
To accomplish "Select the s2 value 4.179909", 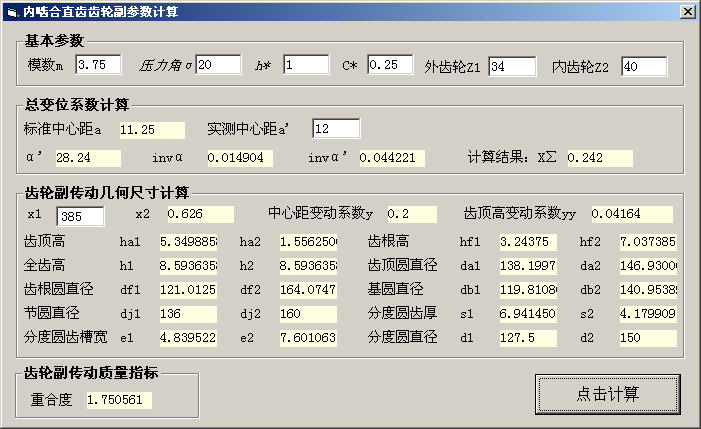I will tap(648, 314).
